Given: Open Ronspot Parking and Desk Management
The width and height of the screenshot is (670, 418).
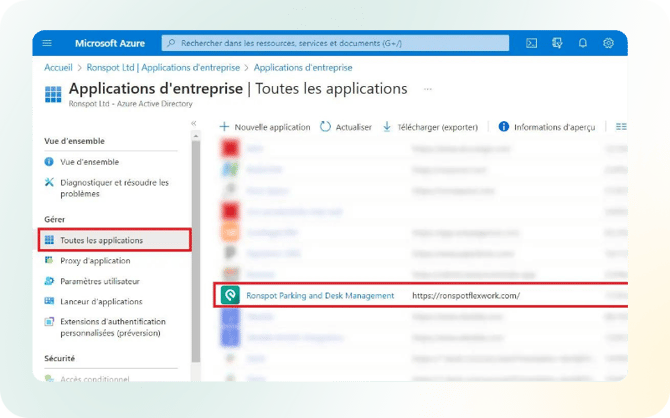Looking at the screenshot, I should tap(320, 295).
